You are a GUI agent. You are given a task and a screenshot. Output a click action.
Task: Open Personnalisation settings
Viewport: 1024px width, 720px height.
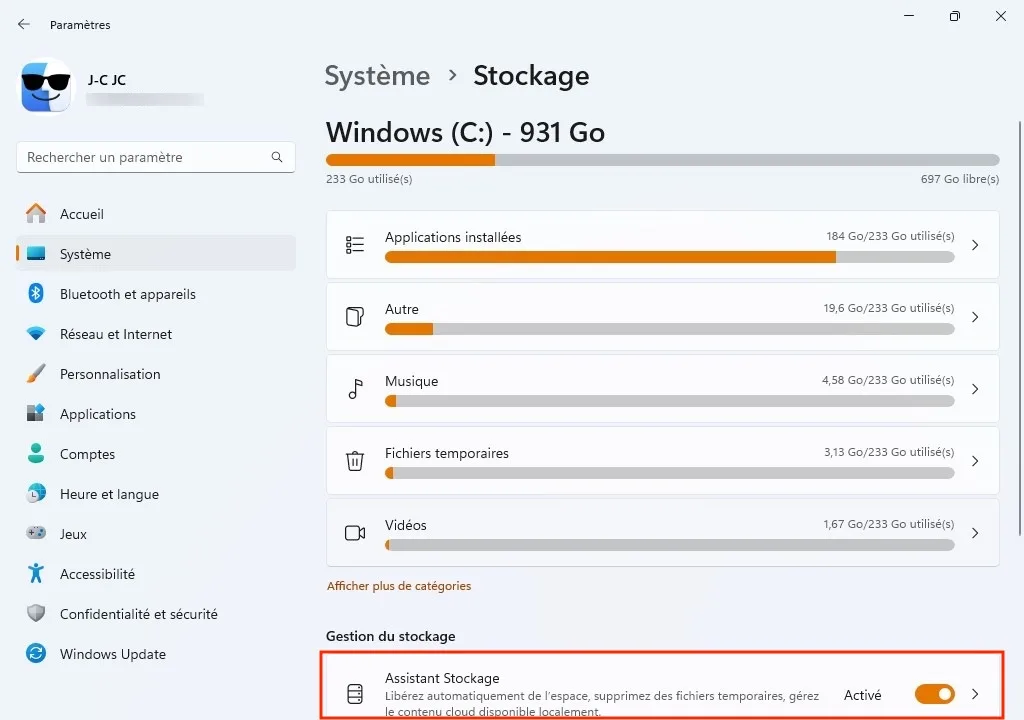155,374
